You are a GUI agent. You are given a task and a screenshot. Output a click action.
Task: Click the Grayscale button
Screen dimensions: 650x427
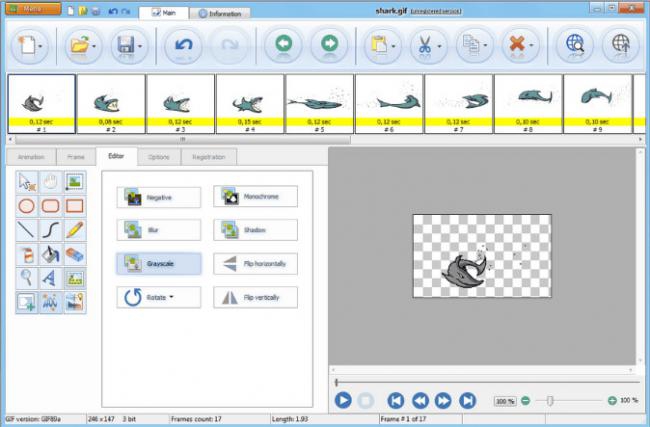coord(159,264)
